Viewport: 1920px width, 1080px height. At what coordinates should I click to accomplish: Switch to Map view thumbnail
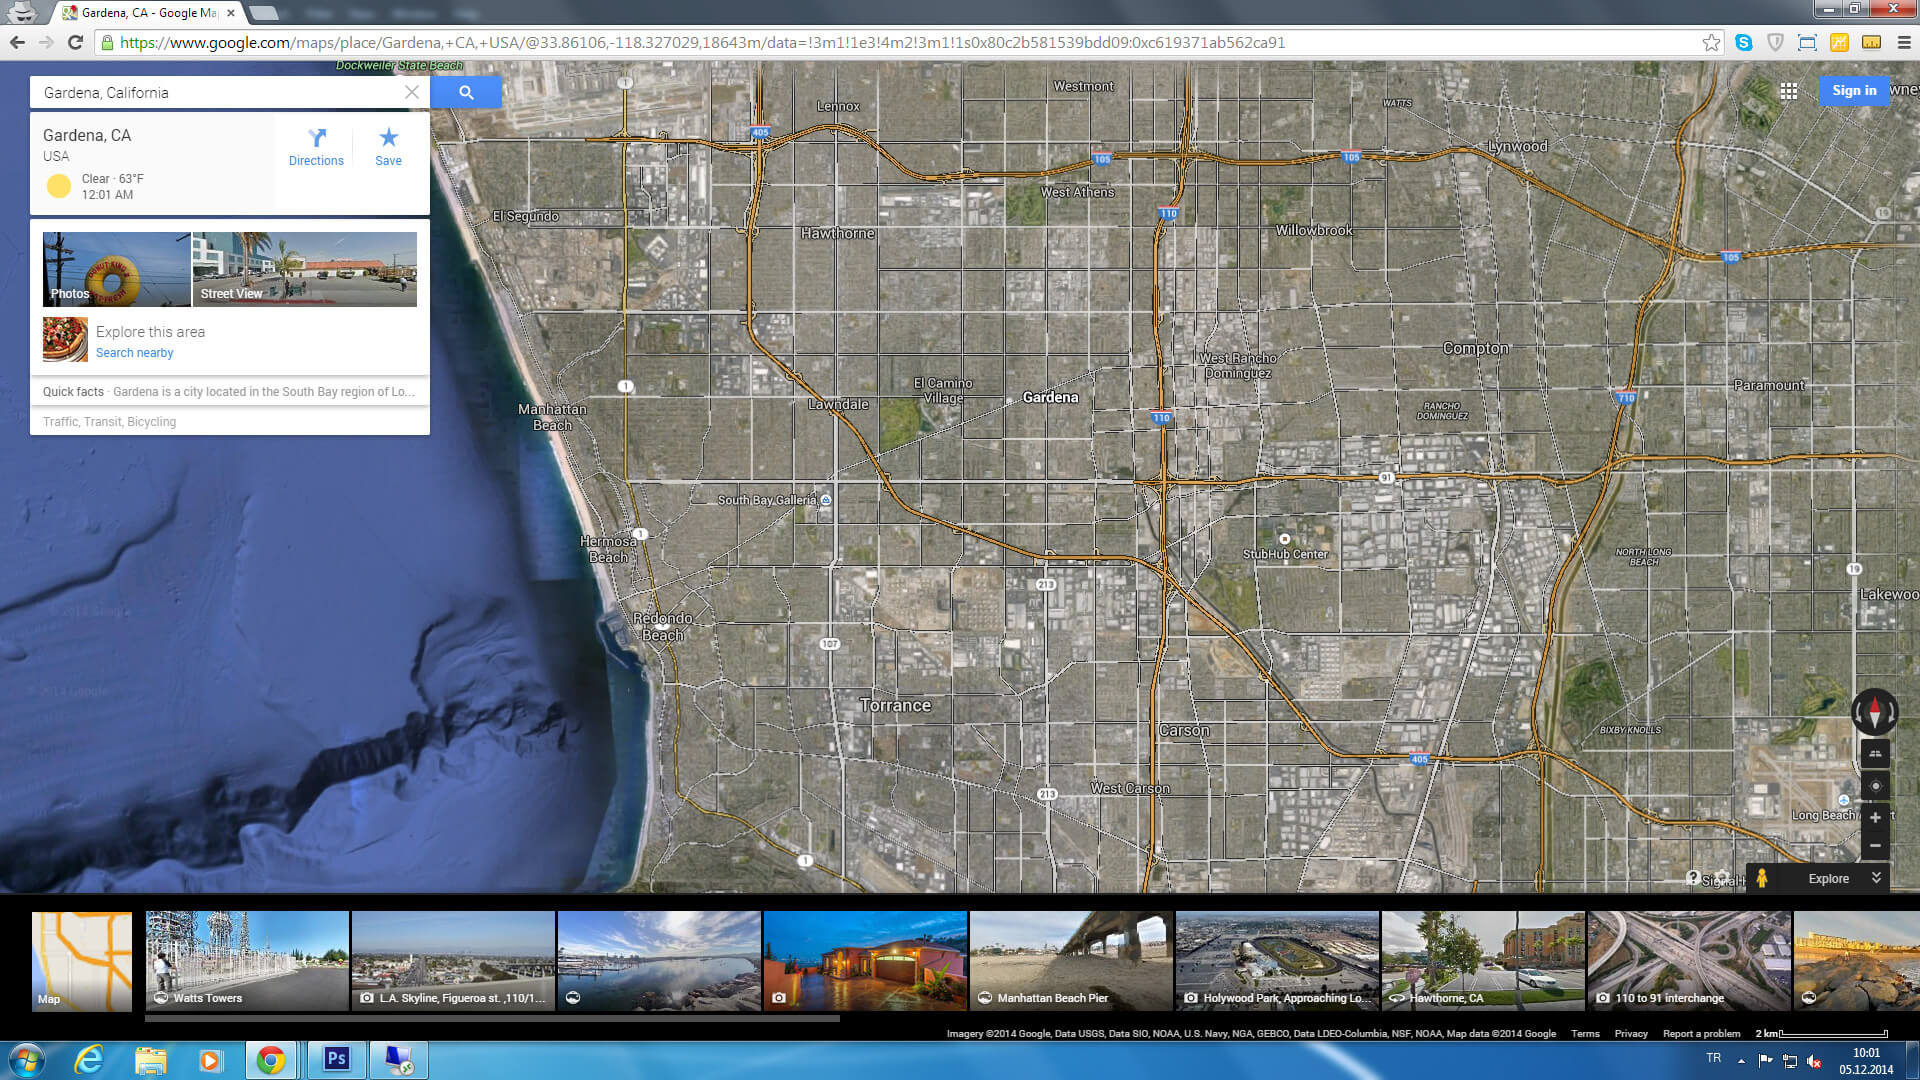[x=82, y=961]
